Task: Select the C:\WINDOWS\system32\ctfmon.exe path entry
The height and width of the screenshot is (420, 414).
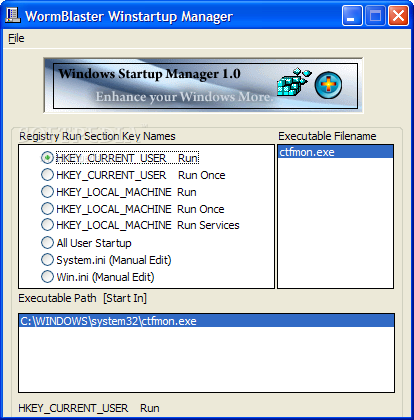Action: tap(206, 321)
